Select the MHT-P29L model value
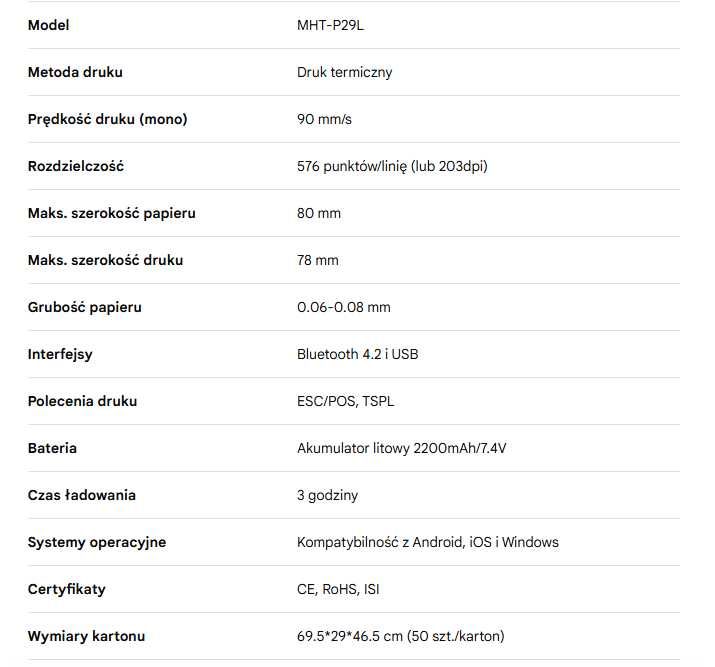715x667 pixels. pyautogui.click(x=331, y=25)
